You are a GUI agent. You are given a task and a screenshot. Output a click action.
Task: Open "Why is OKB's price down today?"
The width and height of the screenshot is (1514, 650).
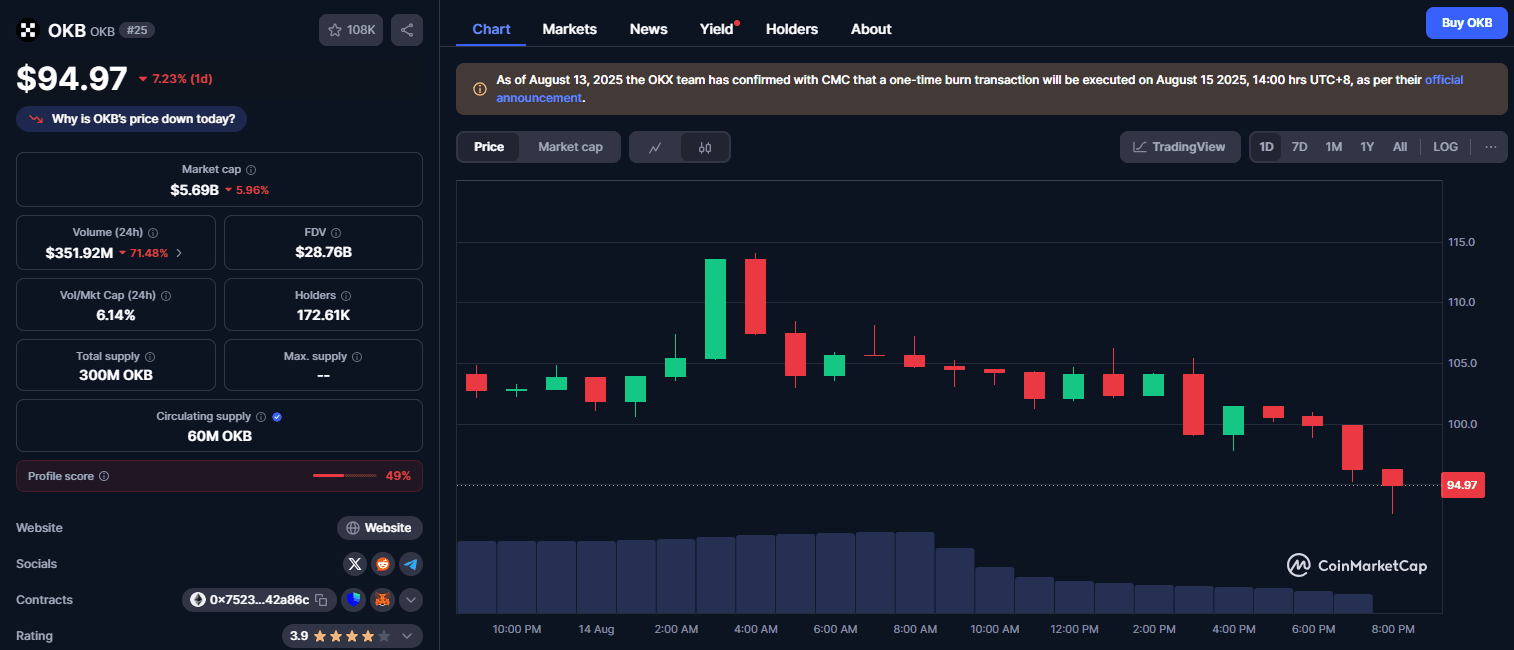(x=132, y=119)
